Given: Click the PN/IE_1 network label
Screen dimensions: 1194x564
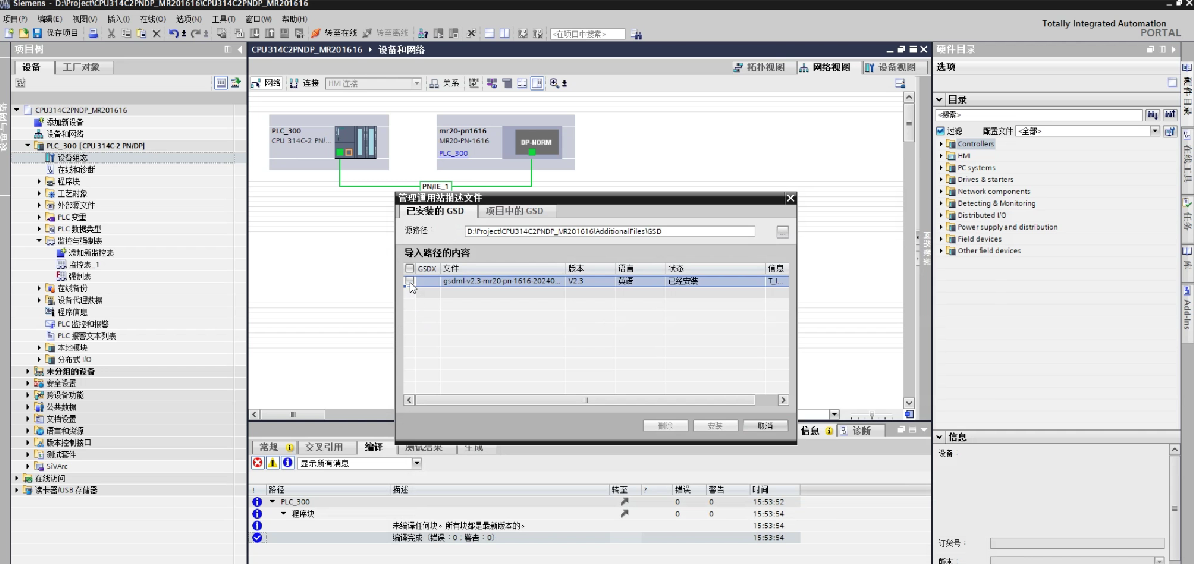Looking at the screenshot, I should pyautogui.click(x=436, y=186).
